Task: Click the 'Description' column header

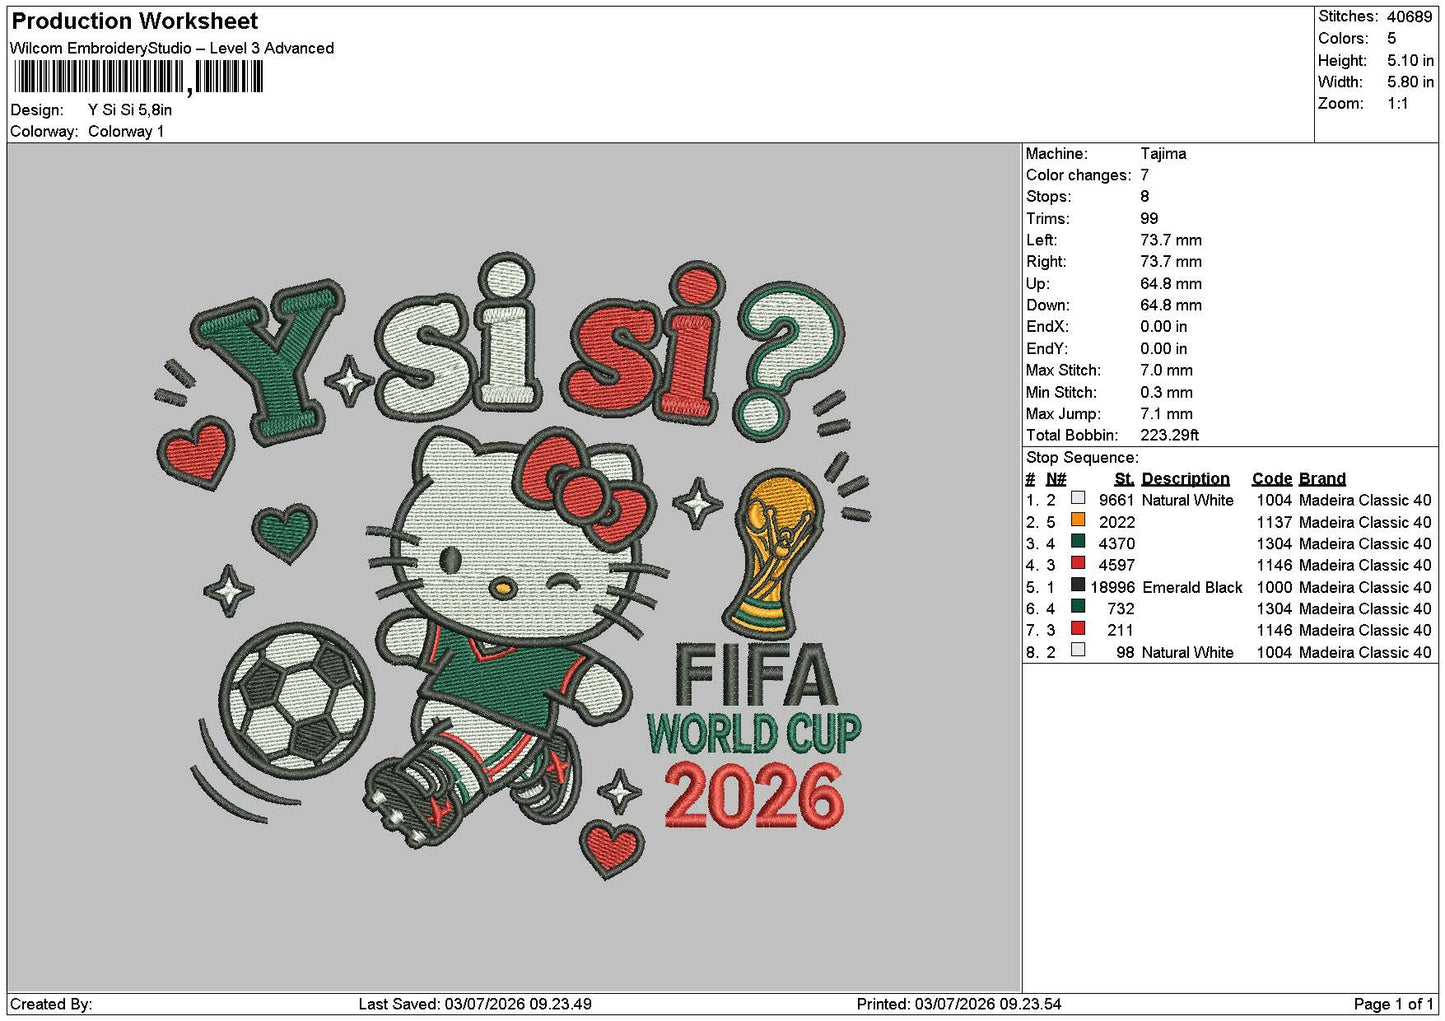Action: (1185, 479)
